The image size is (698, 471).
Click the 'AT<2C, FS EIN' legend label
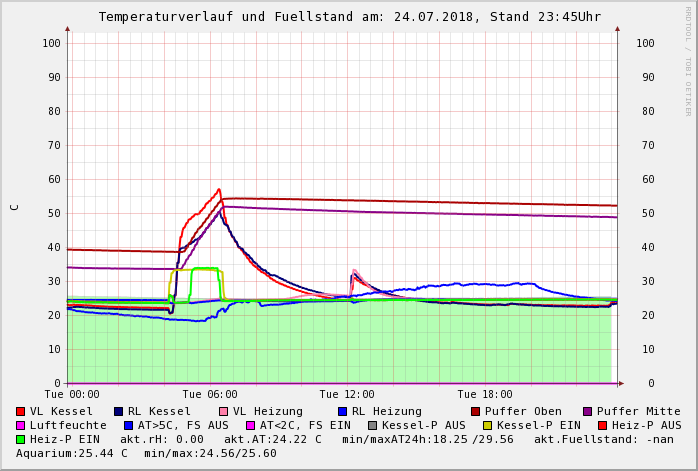click(x=305, y=426)
